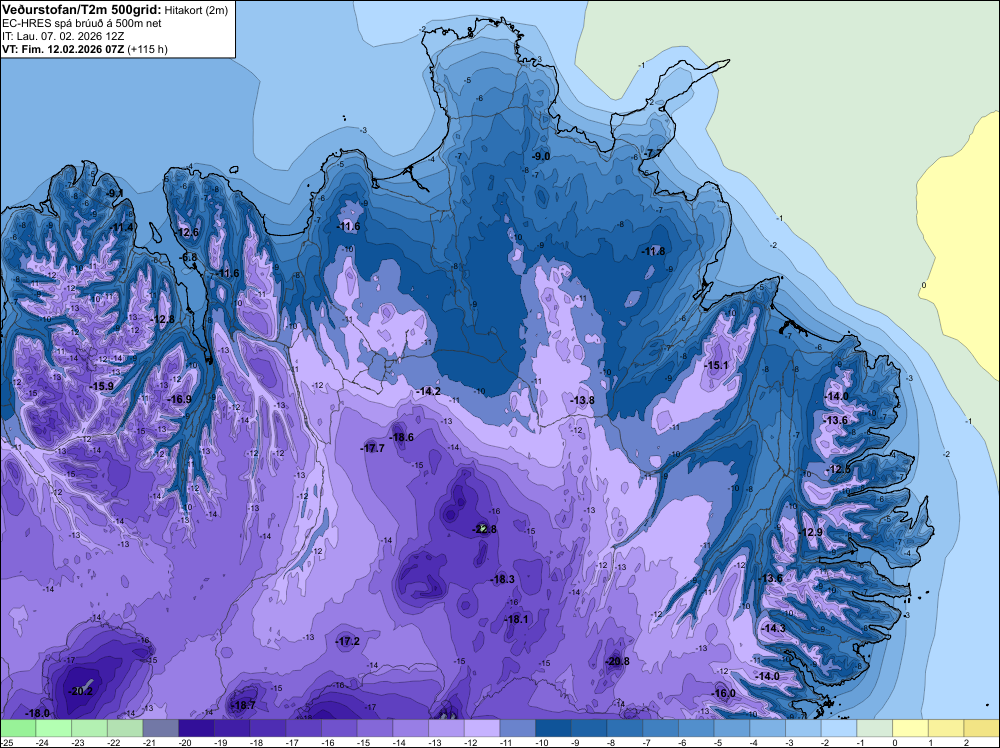This screenshot has width=1000, height=748.
Task: Click the -14.2 temperature label
Action: pyautogui.click(x=428, y=391)
